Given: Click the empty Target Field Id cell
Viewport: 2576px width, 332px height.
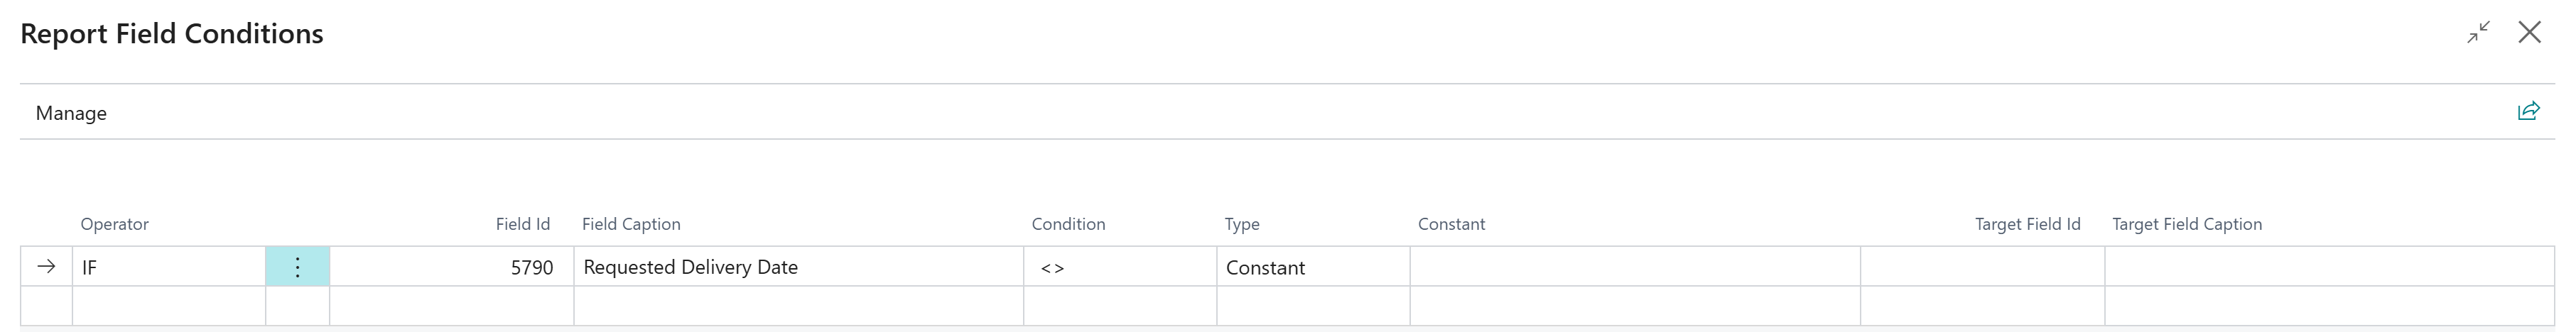Looking at the screenshot, I should pos(1981,267).
